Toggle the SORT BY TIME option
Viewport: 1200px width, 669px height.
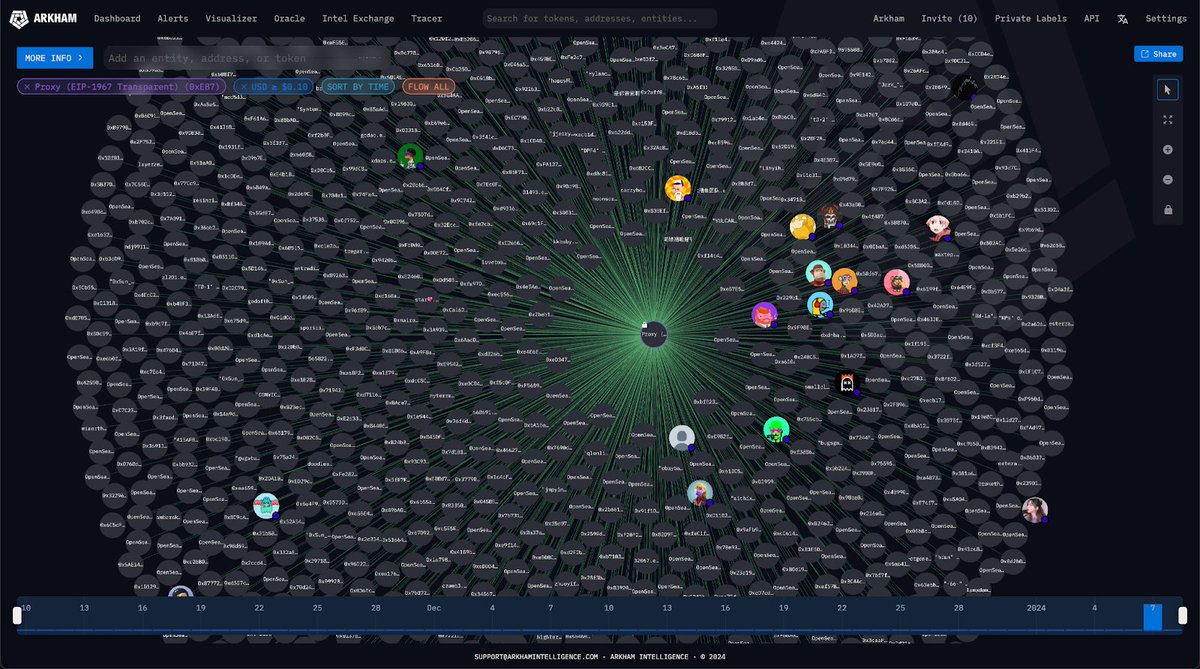(356, 87)
